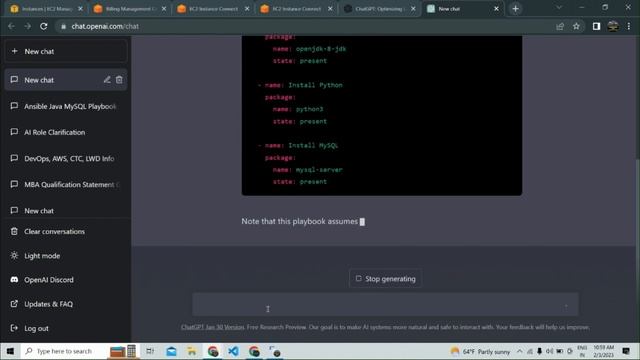Image resolution: width=640 pixels, height=360 pixels.
Task: Open the tab search dropdown arrow in Chrome
Action: [559, 7]
